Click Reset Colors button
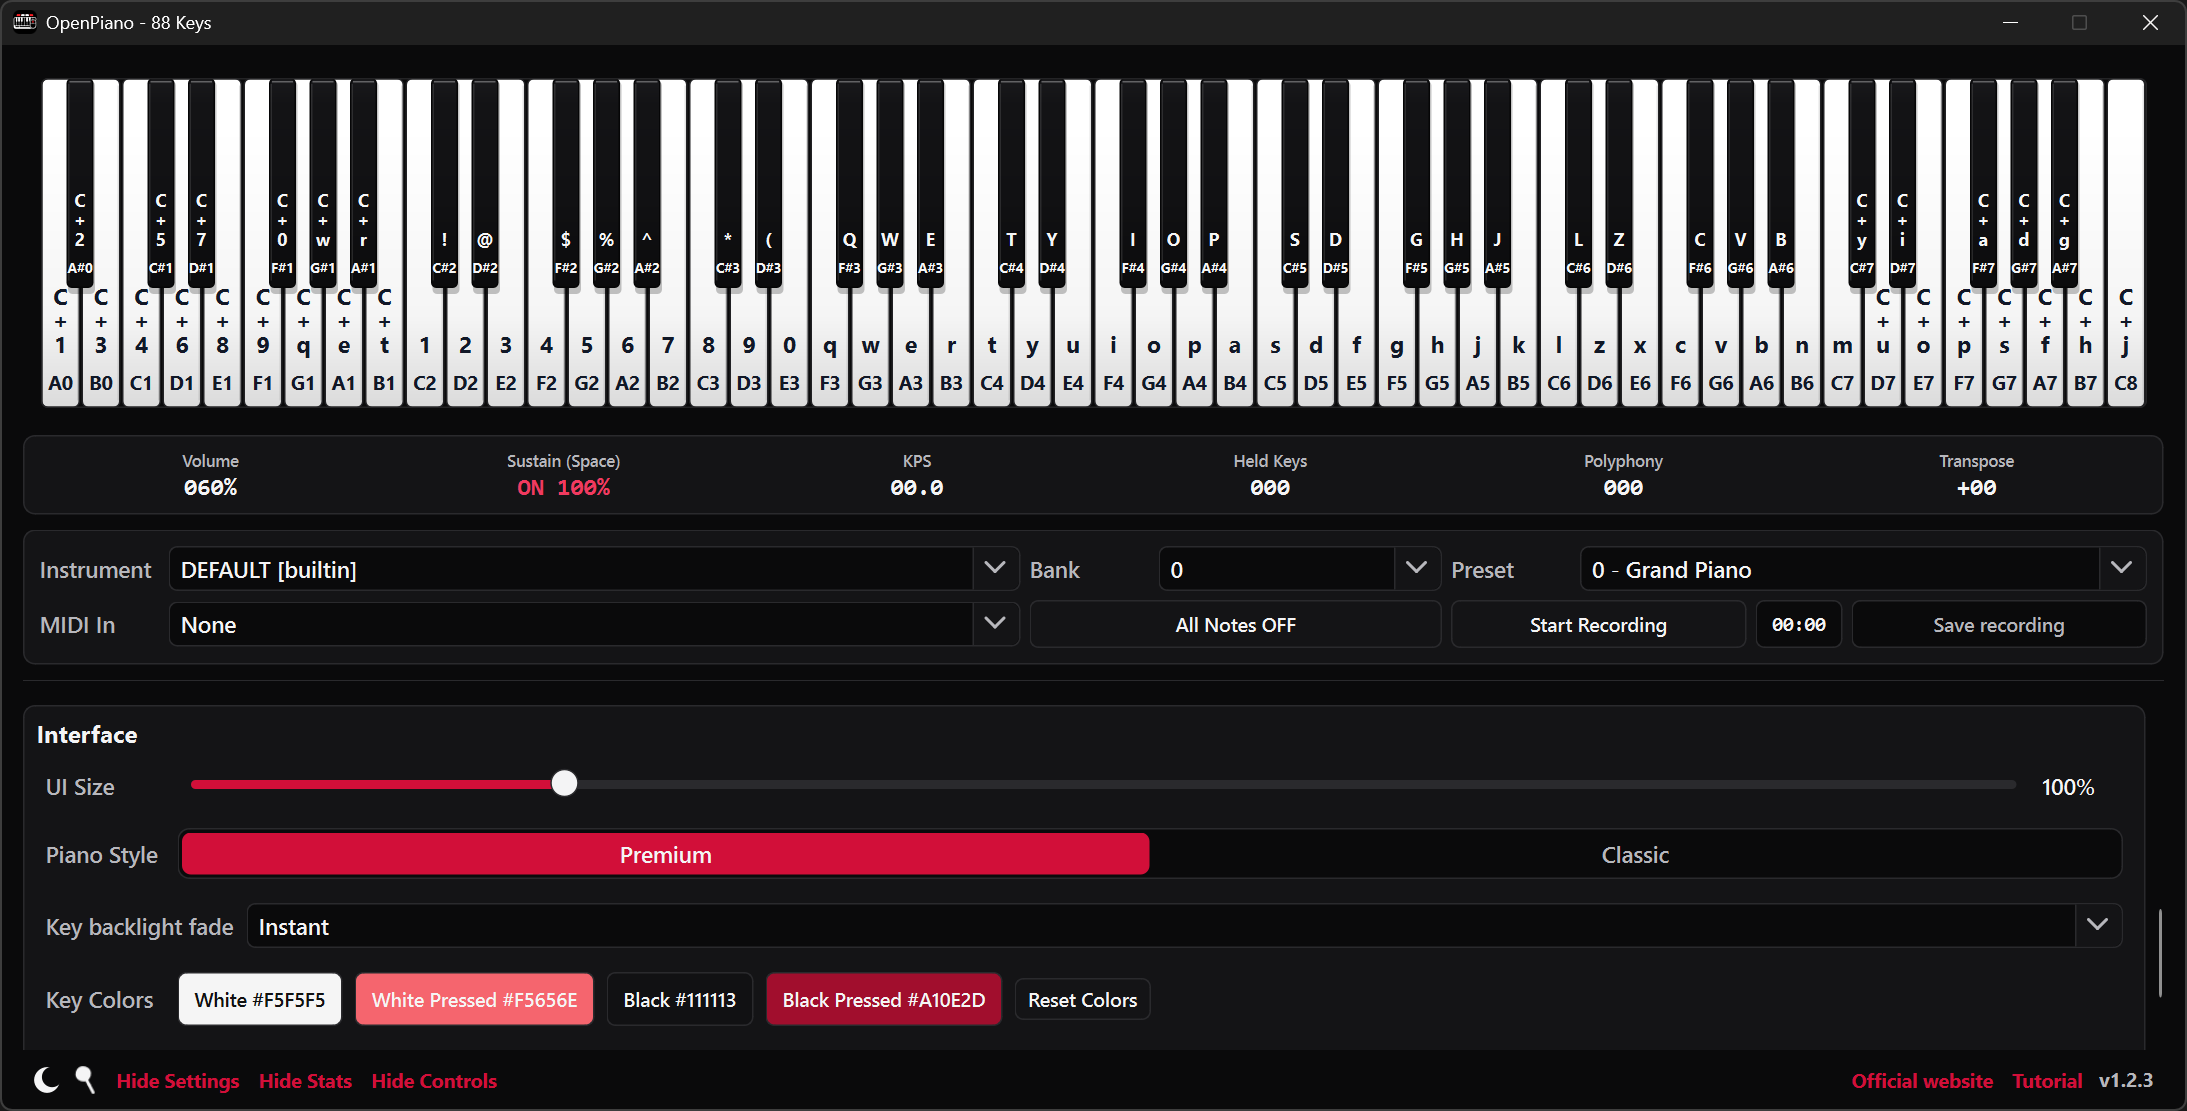The width and height of the screenshot is (2187, 1111). (x=1082, y=1000)
